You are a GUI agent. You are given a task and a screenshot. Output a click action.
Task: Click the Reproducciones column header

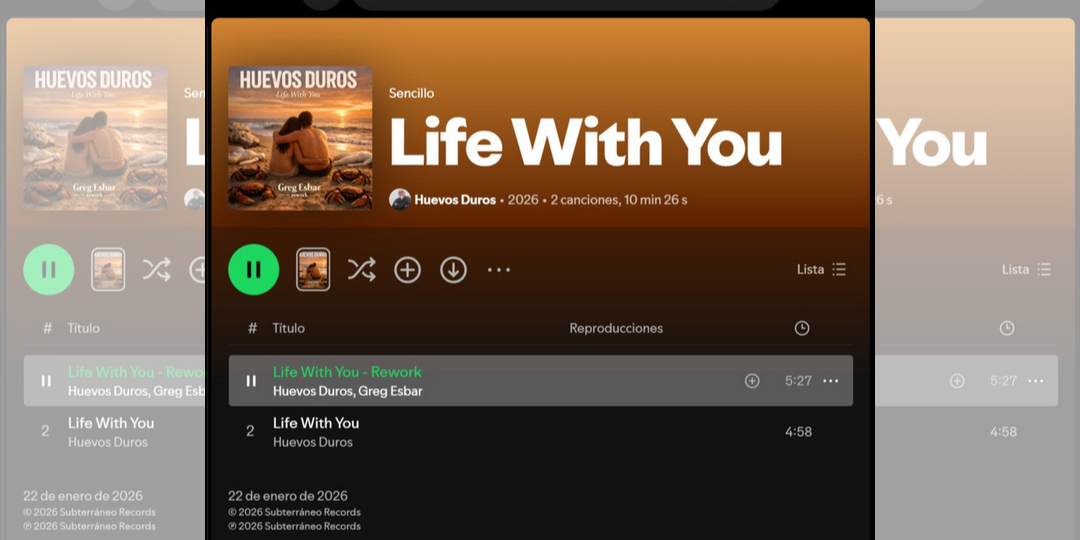pyautogui.click(x=616, y=328)
